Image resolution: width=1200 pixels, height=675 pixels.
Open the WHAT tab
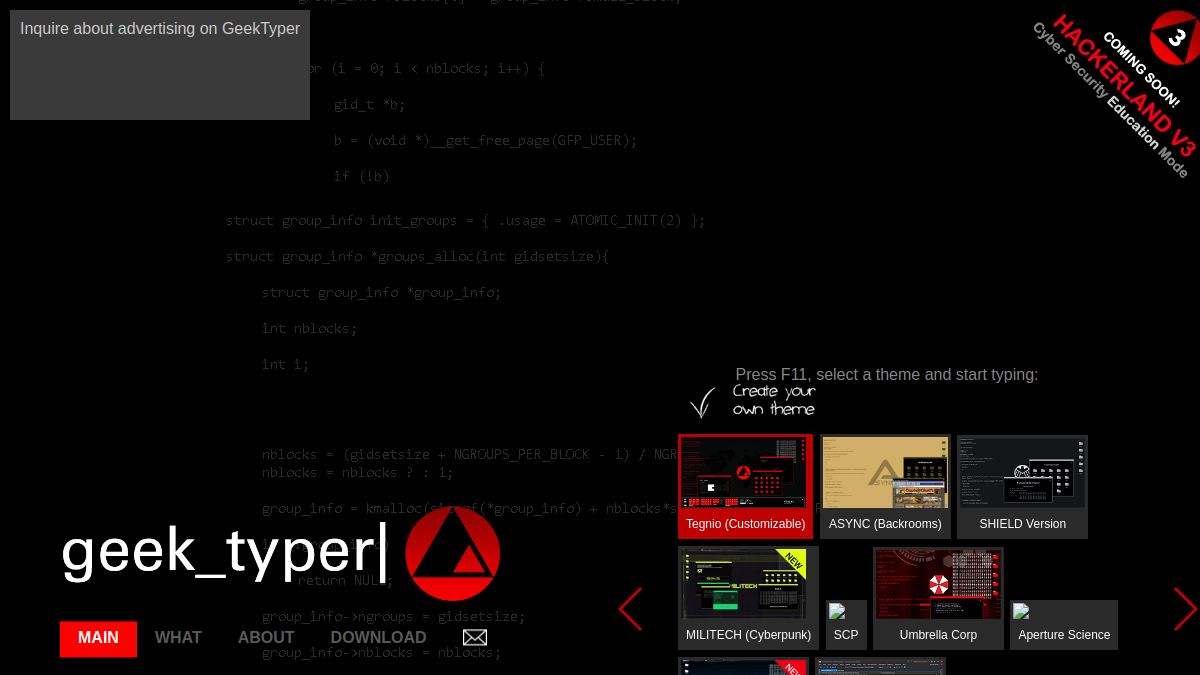[x=178, y=638]
